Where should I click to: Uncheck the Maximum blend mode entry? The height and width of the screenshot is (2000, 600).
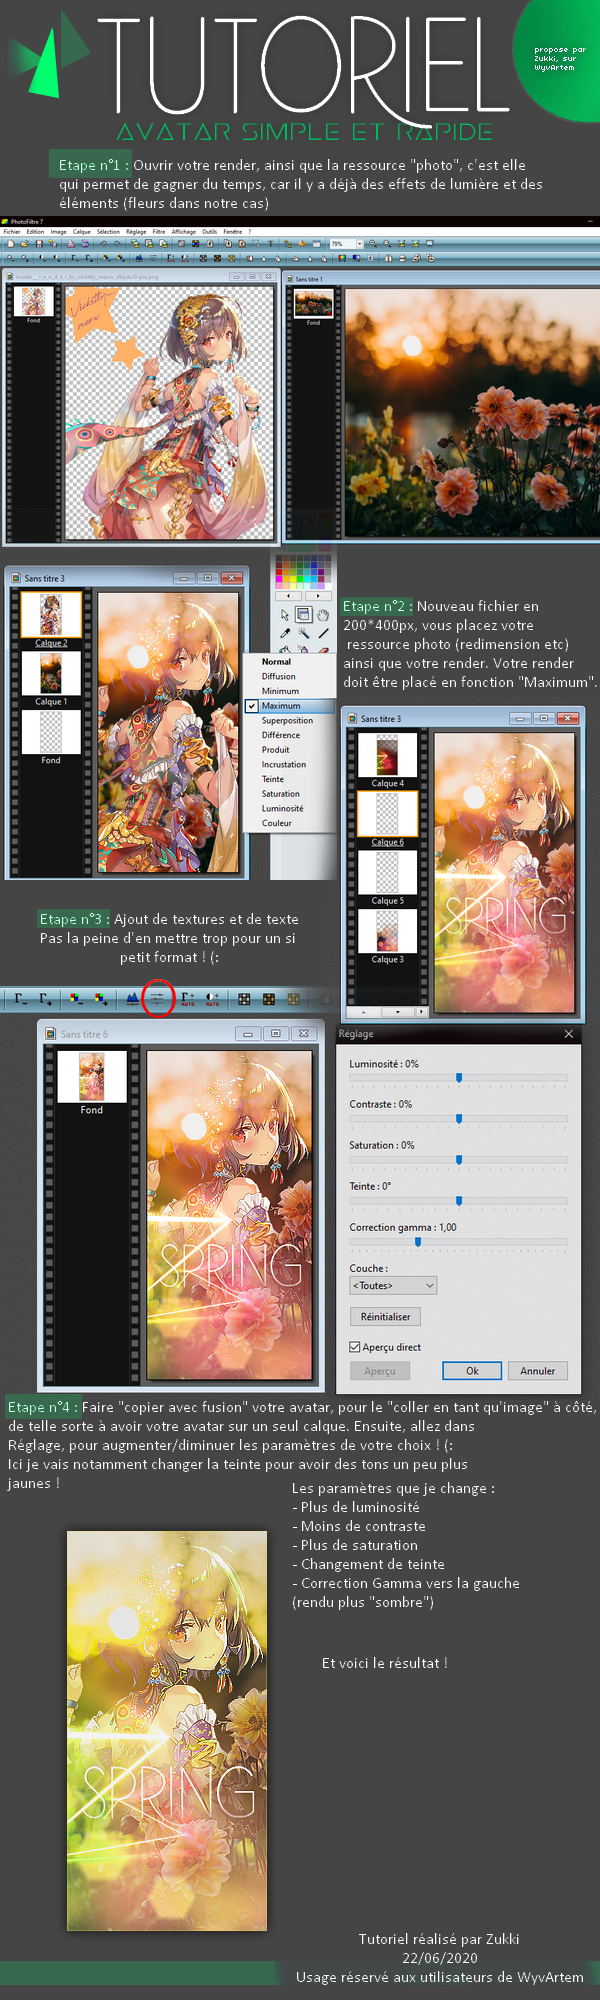tap(290, 706)
